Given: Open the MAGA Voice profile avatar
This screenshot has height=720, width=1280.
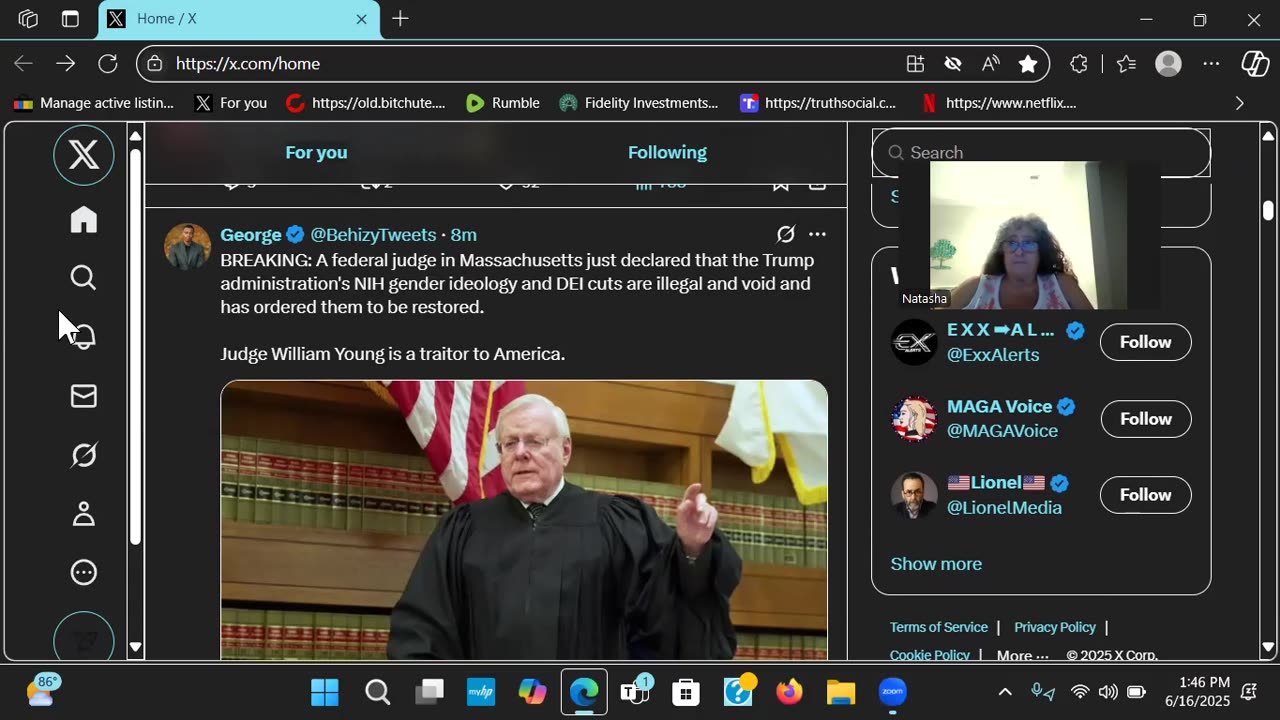Looking at the screenshot, I should pyautogui.click(x=914, y=419).
